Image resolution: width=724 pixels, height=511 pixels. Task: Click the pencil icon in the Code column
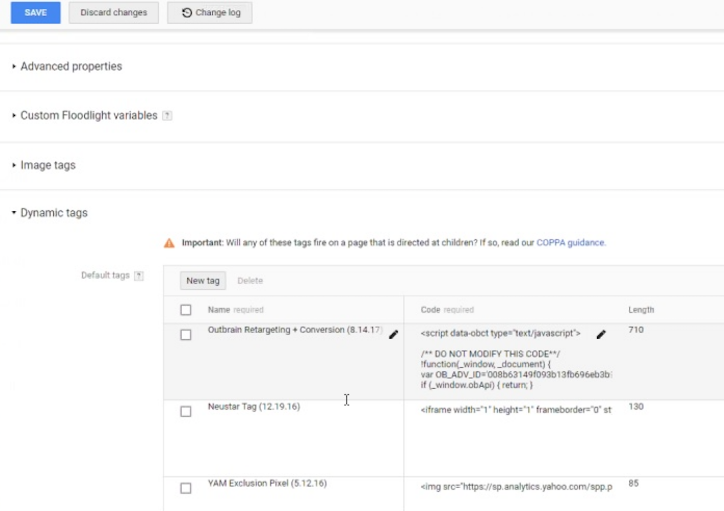(x=601, y=334)
